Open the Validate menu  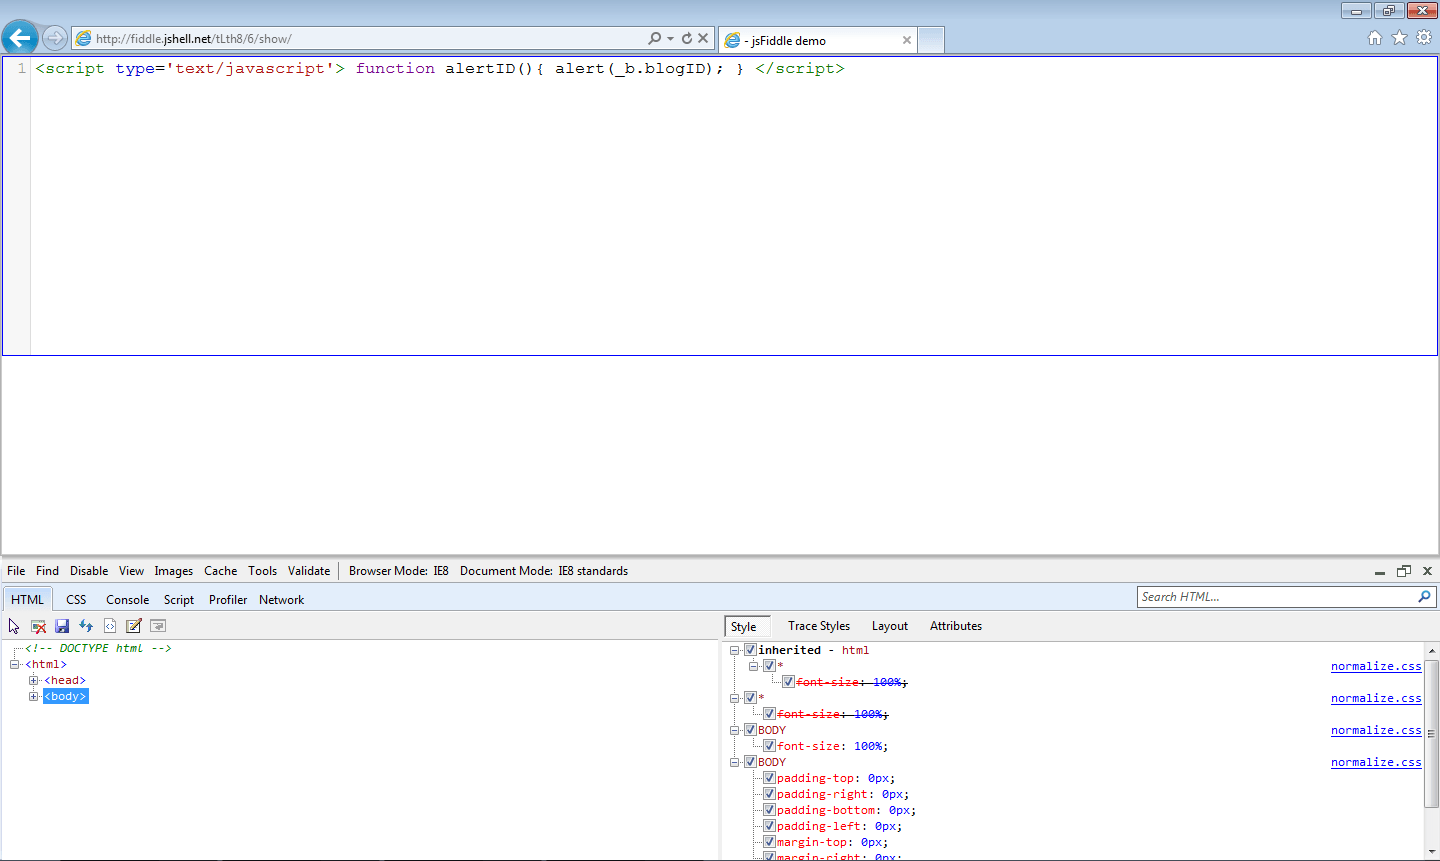[x=309, y=571]
